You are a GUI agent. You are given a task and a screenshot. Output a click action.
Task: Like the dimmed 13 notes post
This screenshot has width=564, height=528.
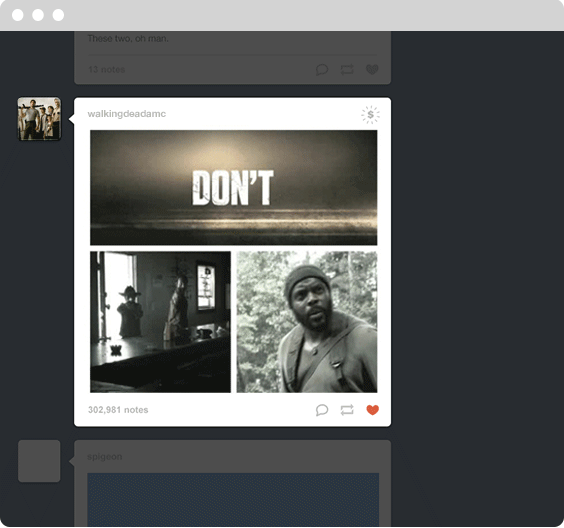372,69
